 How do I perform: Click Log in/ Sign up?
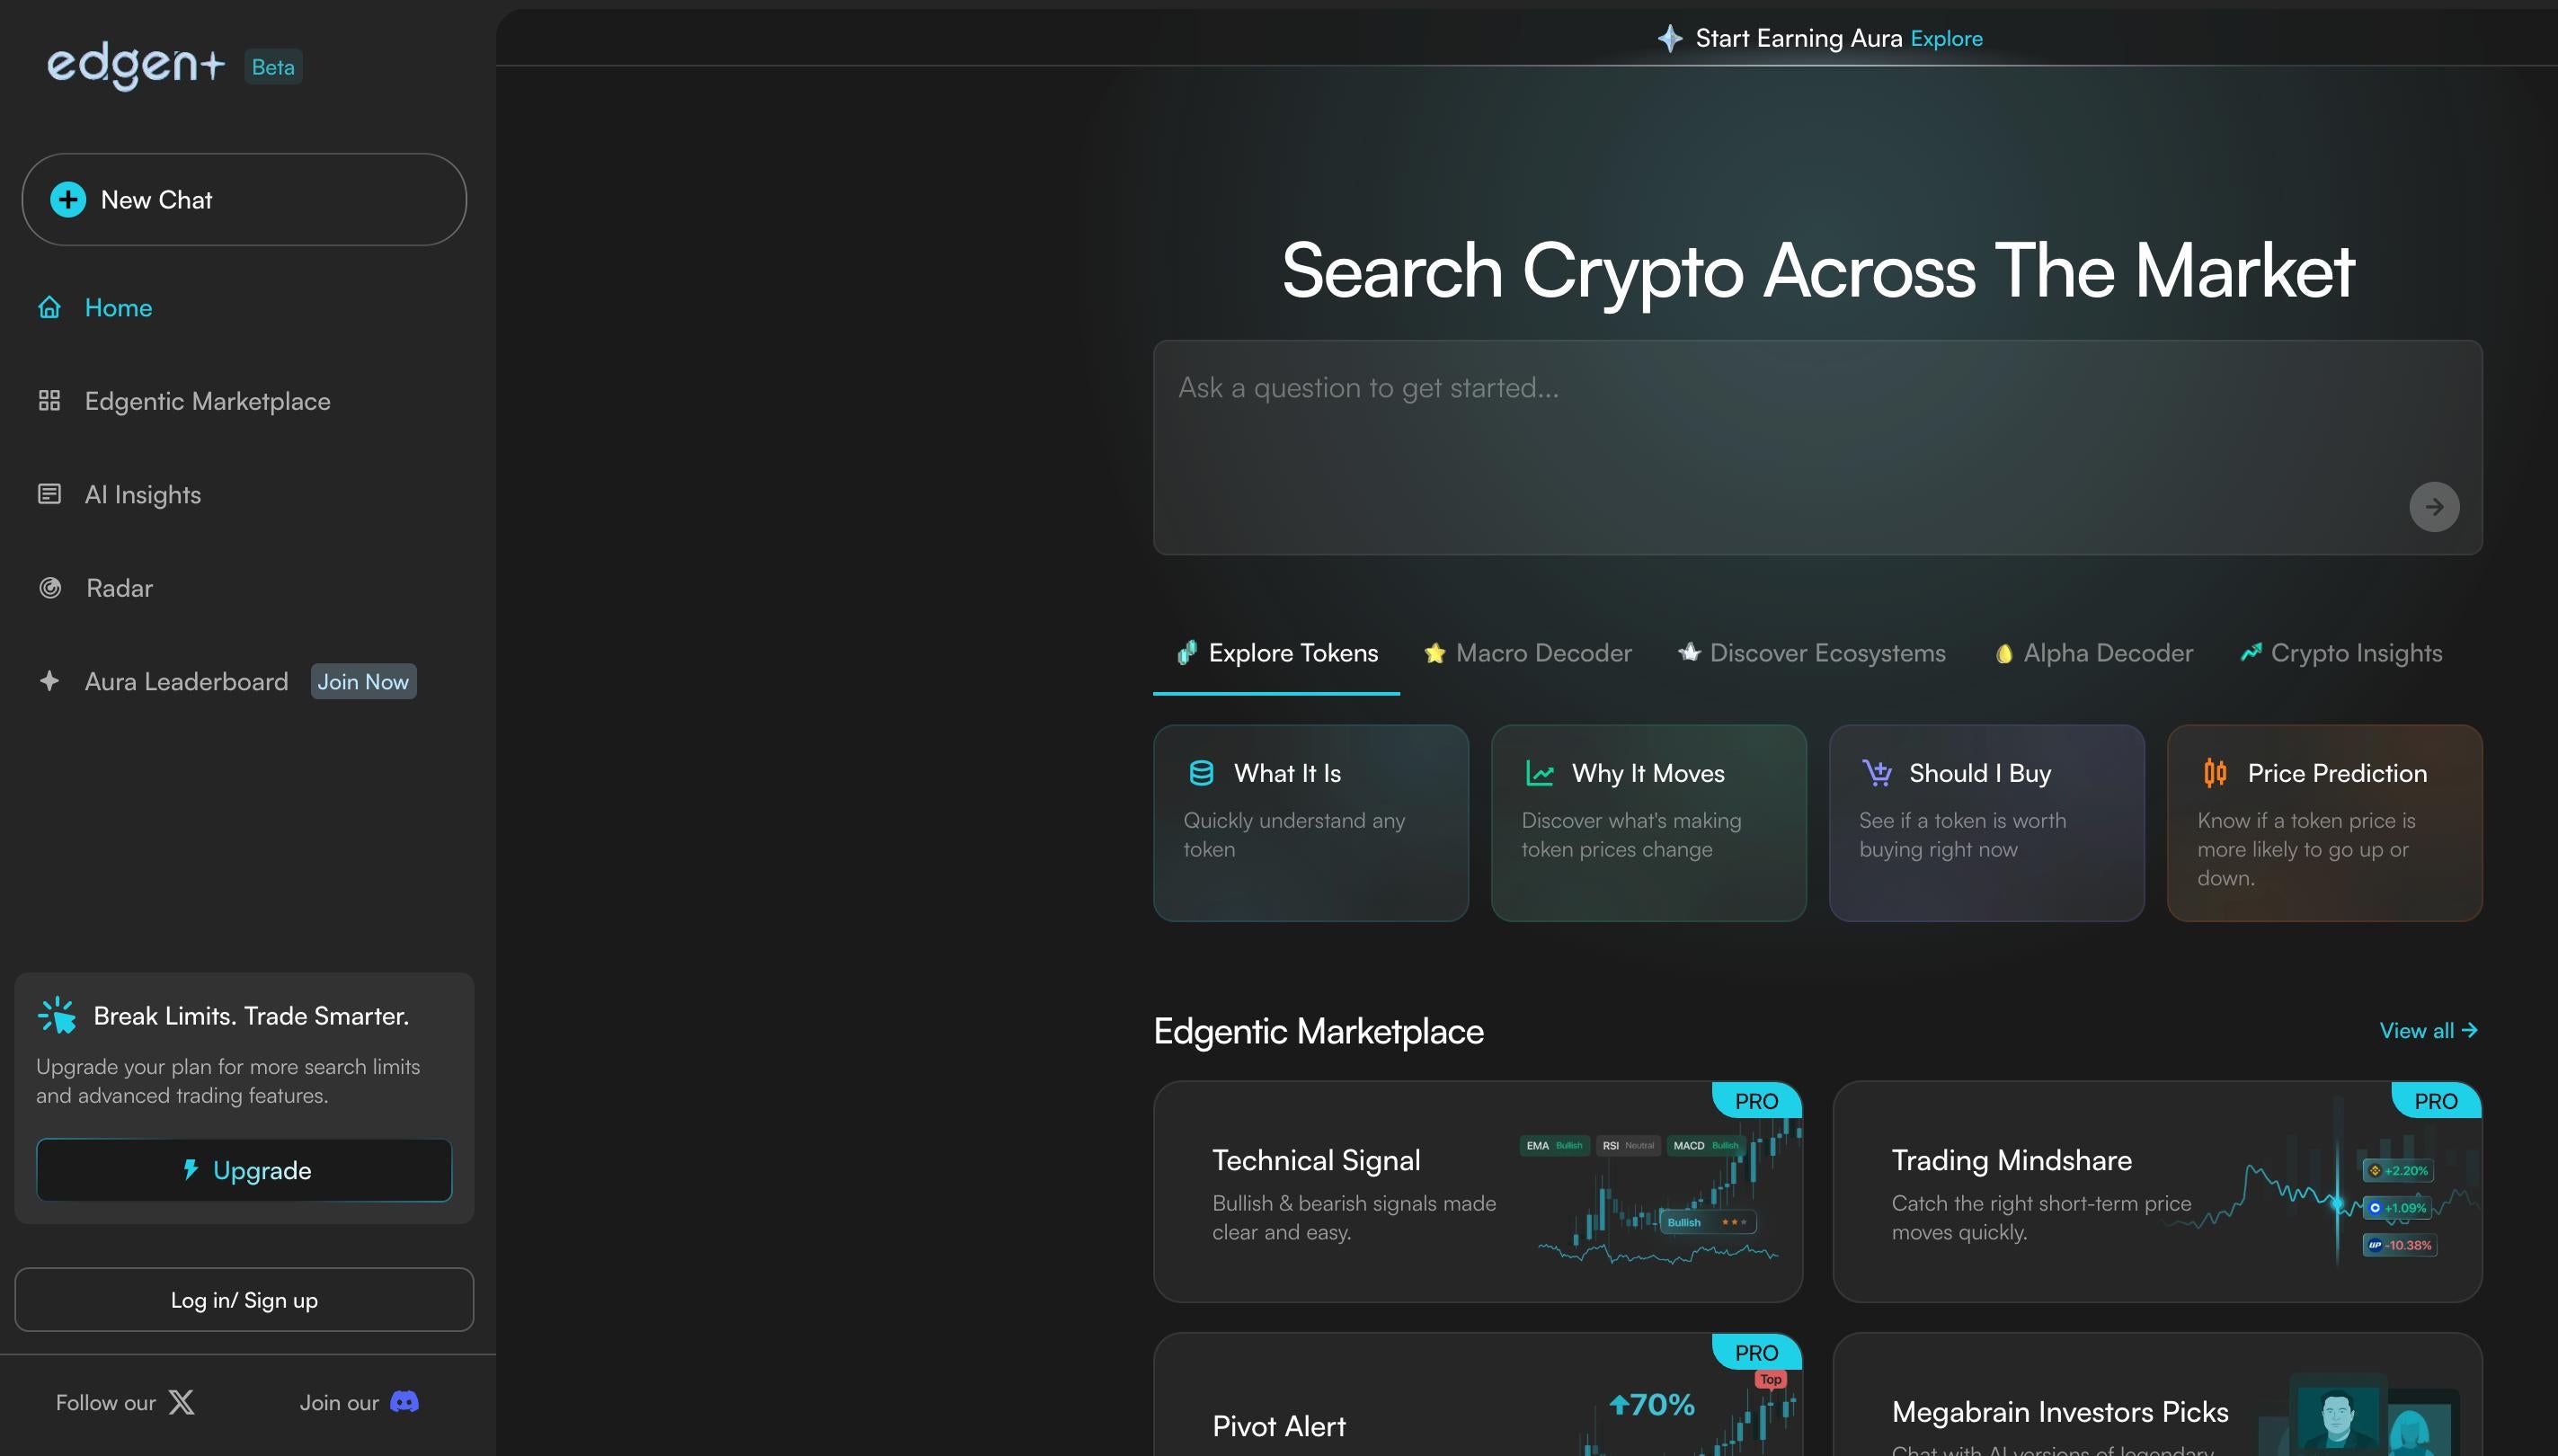coord(244,1300)
